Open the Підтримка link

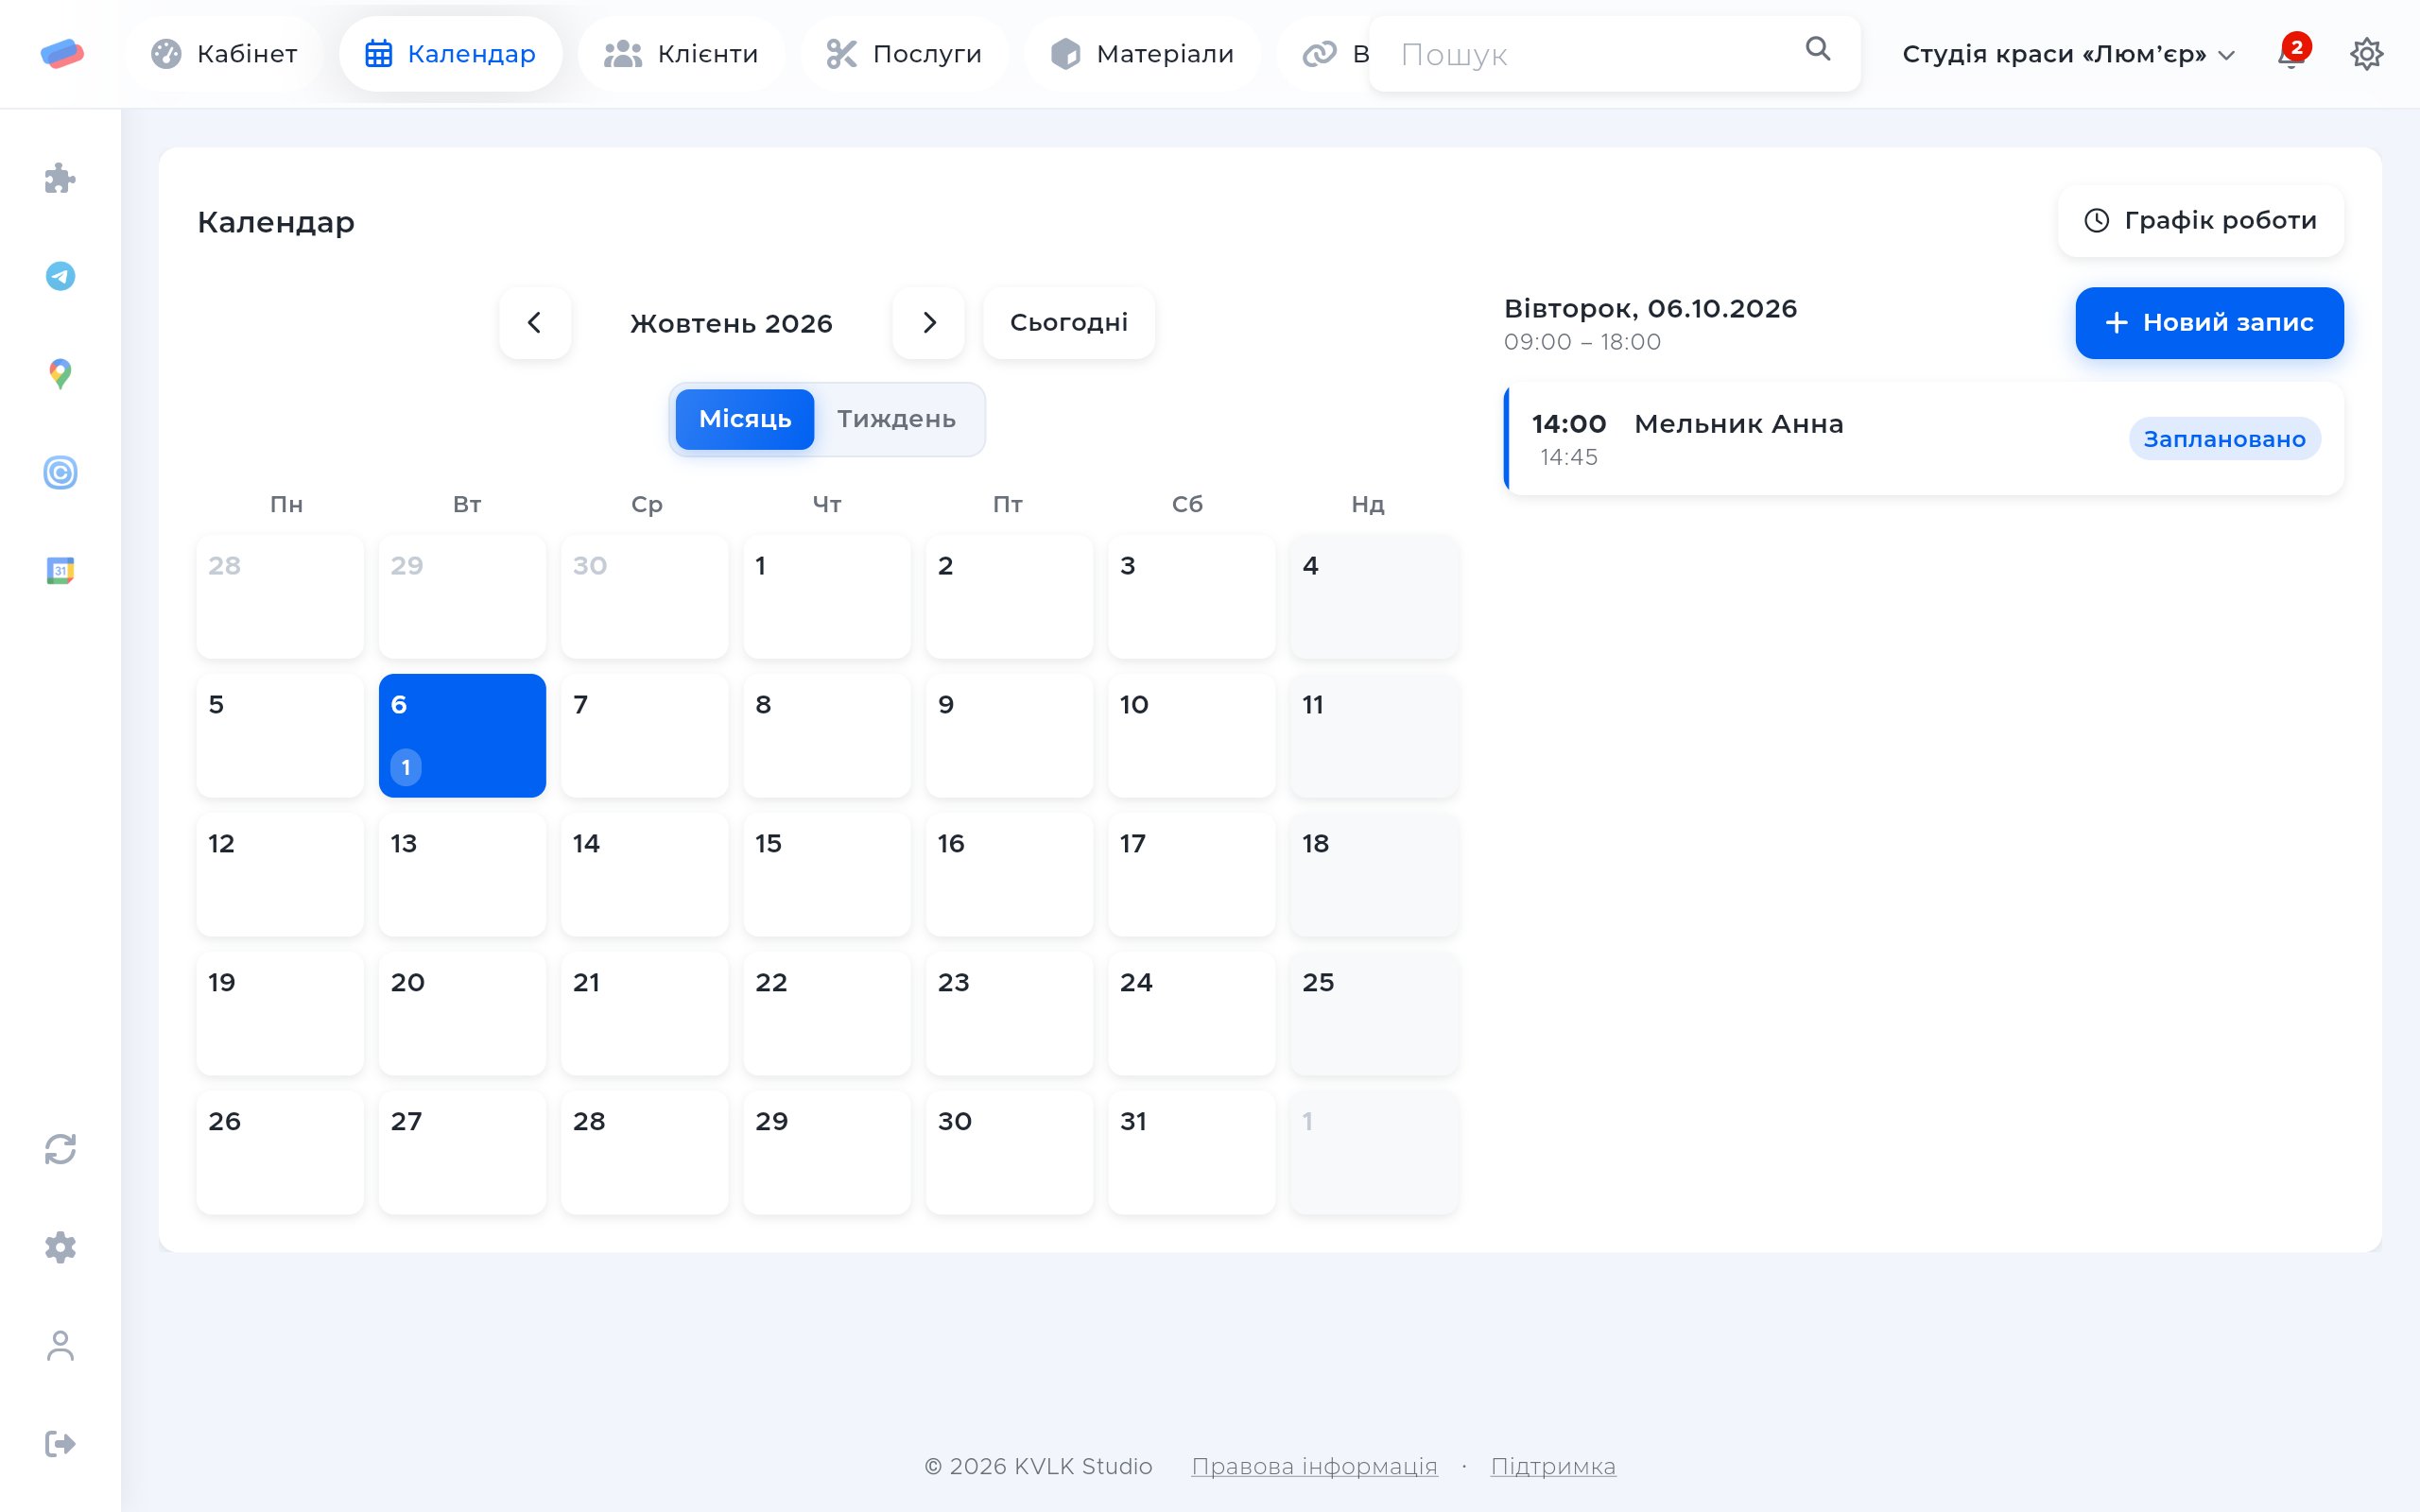(x=1553, y=1466)
